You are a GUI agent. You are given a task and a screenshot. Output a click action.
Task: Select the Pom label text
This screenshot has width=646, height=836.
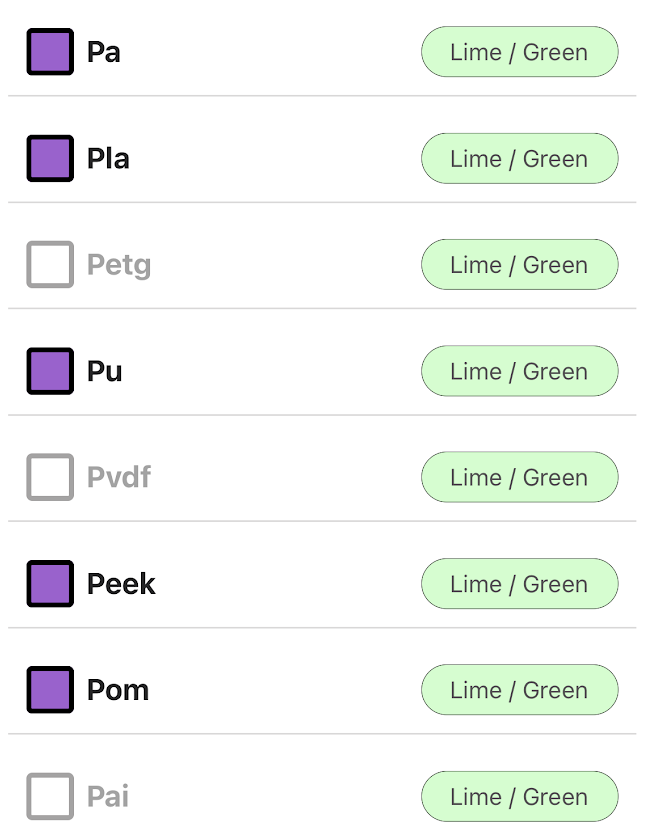[118, 690]
